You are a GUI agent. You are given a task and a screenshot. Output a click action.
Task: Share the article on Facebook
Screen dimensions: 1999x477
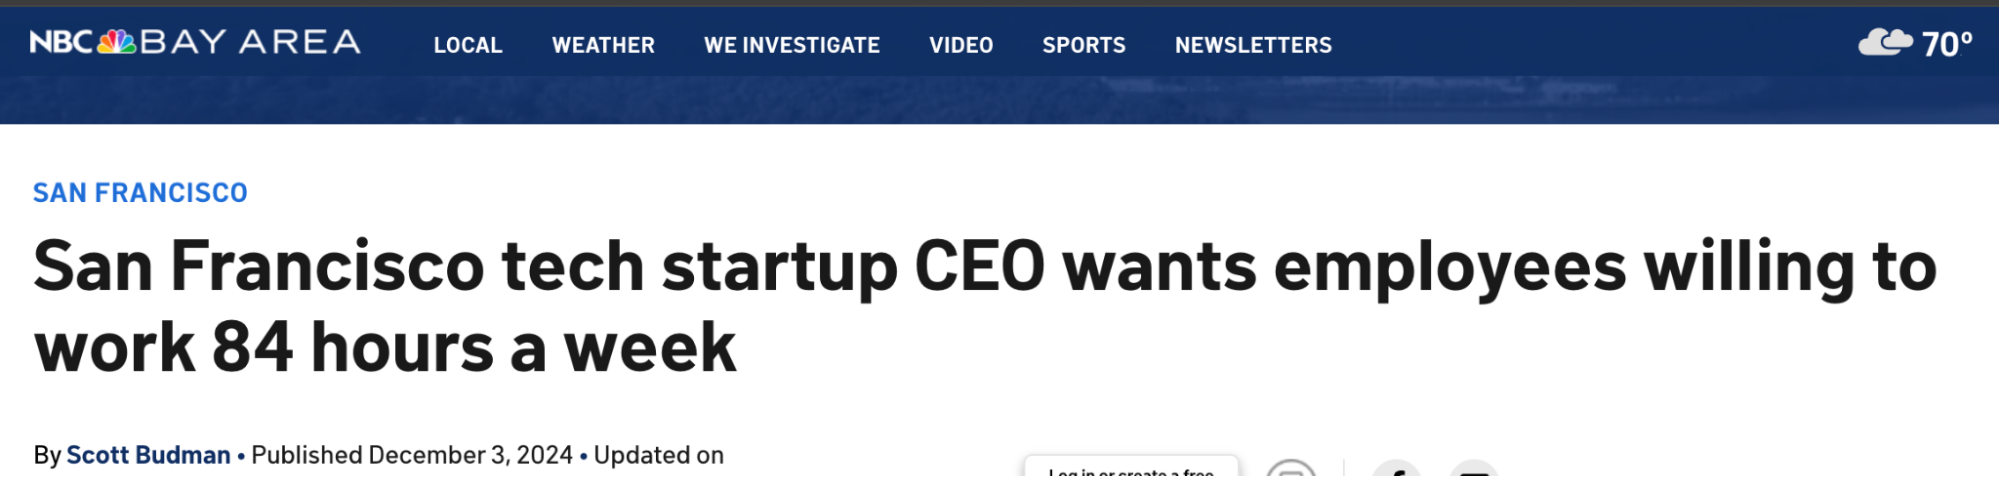(x=1397, y=471)
